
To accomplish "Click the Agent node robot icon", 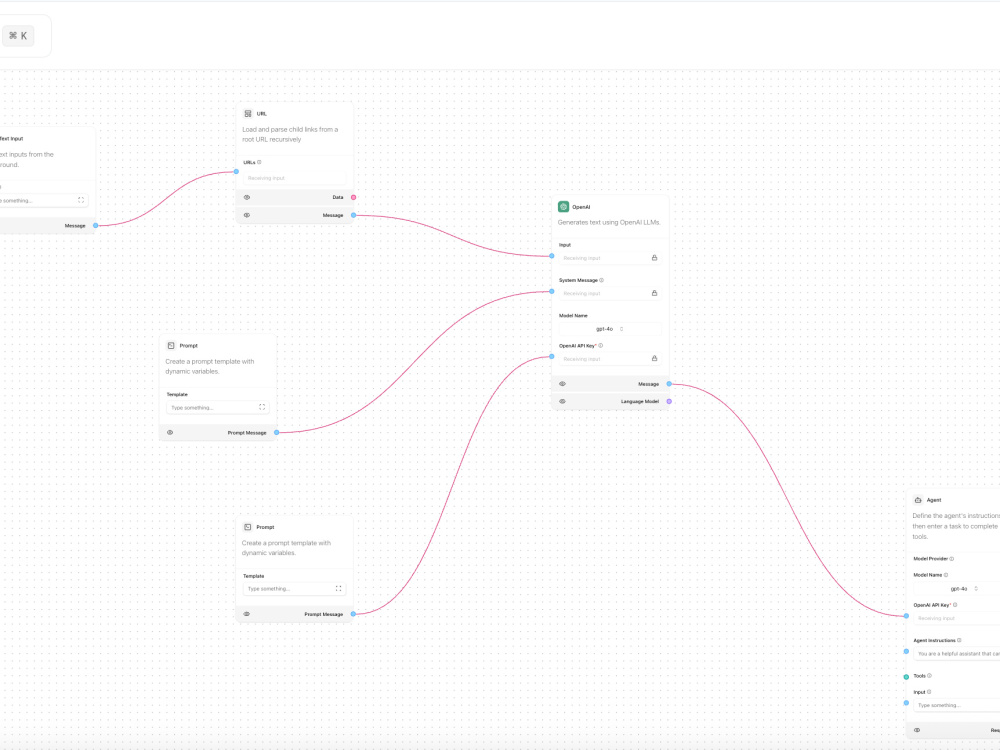I will (918, 500).
